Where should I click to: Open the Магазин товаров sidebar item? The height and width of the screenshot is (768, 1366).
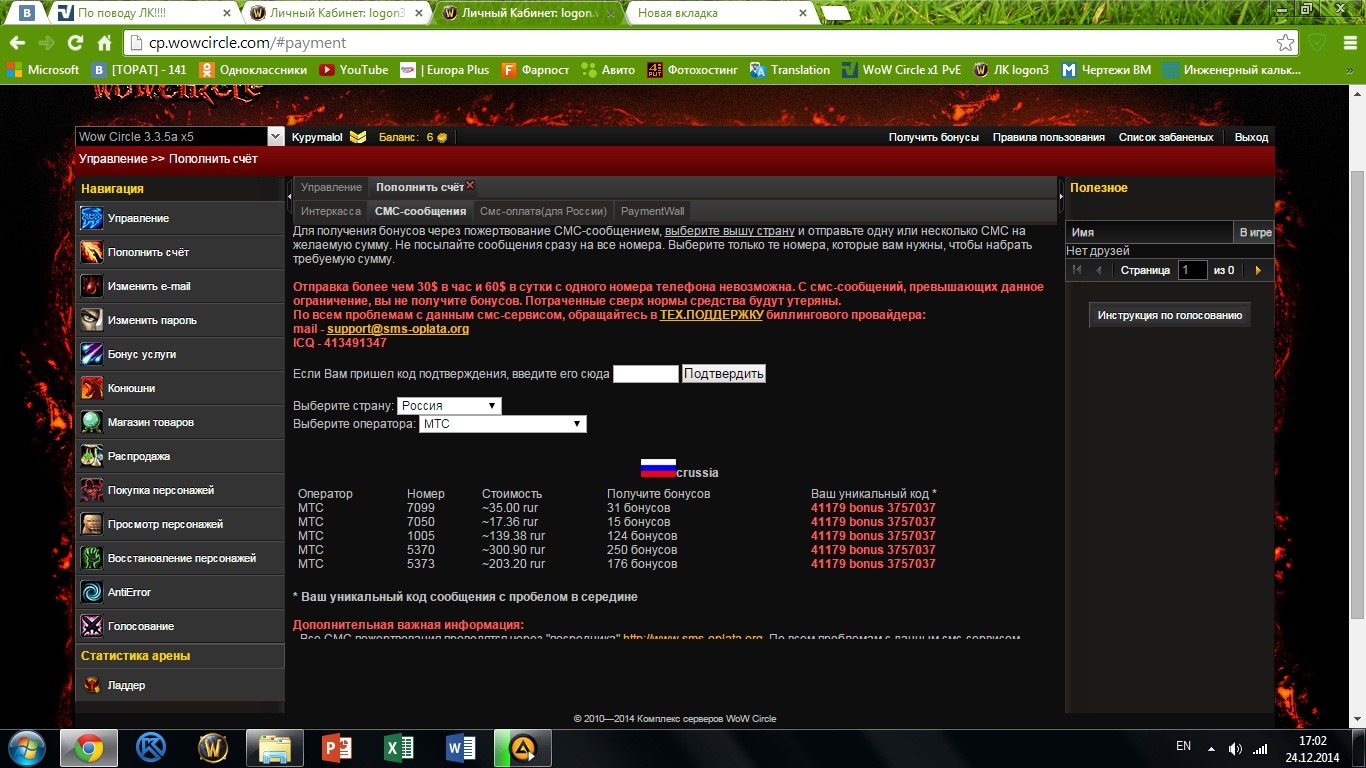point(150,422)
